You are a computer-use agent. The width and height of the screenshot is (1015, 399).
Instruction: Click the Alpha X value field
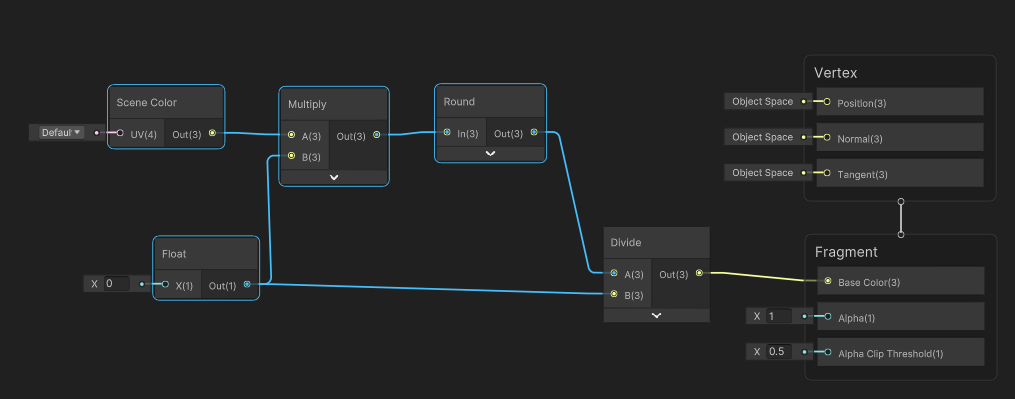[779, 317]
